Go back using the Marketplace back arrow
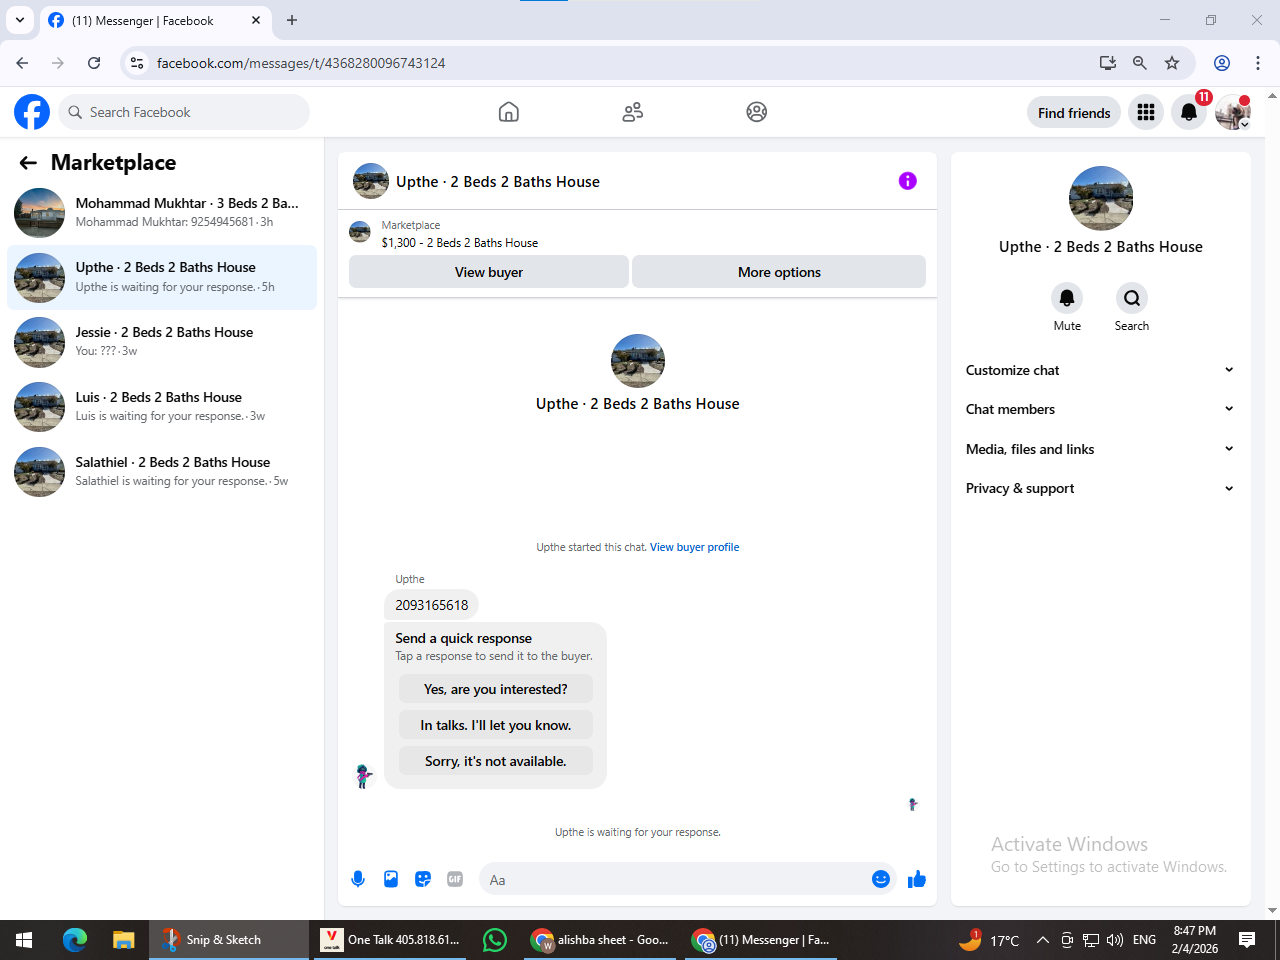The height and width of the screenshot is (960, 1280). [28, 163]
